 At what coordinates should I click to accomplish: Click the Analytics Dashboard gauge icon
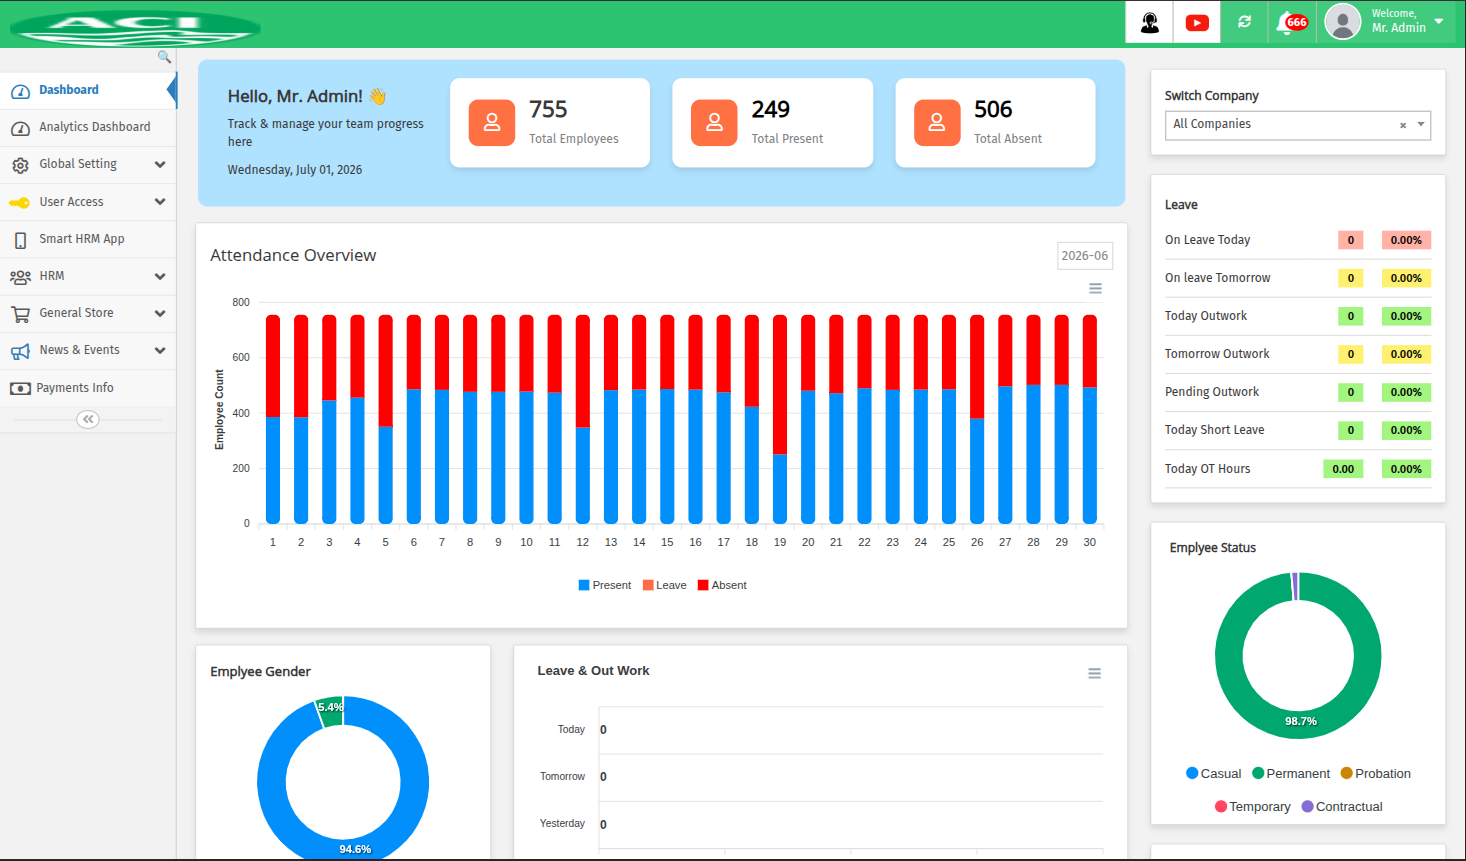[20, 128]
